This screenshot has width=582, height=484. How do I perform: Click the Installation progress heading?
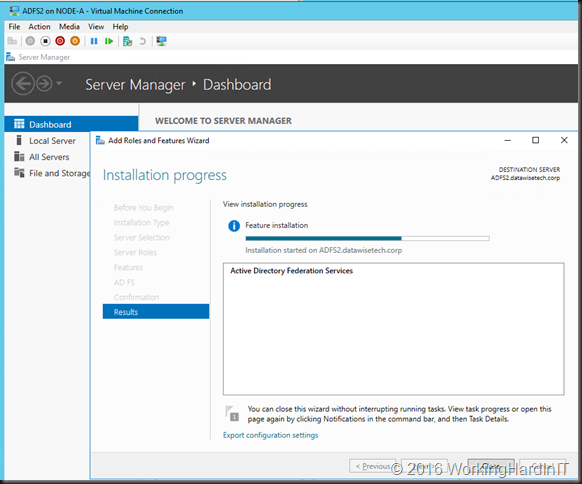click(164, 175)
